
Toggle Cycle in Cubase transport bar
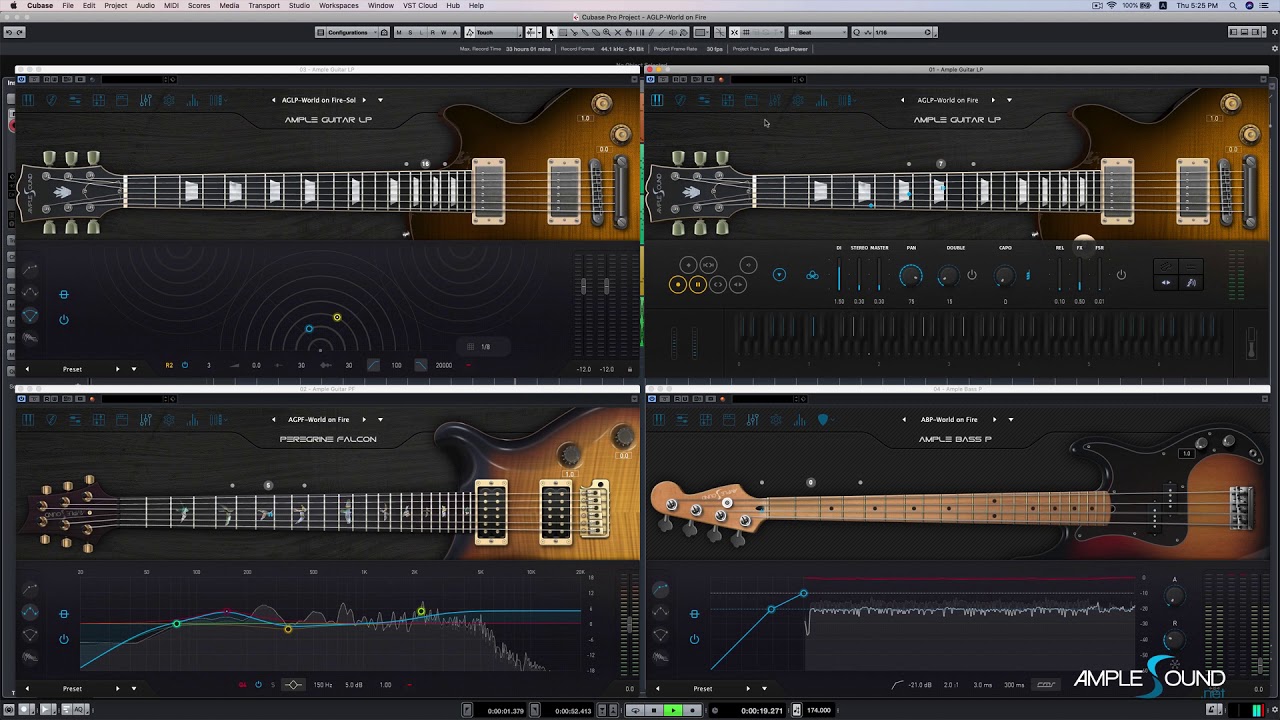click(635, 711)
